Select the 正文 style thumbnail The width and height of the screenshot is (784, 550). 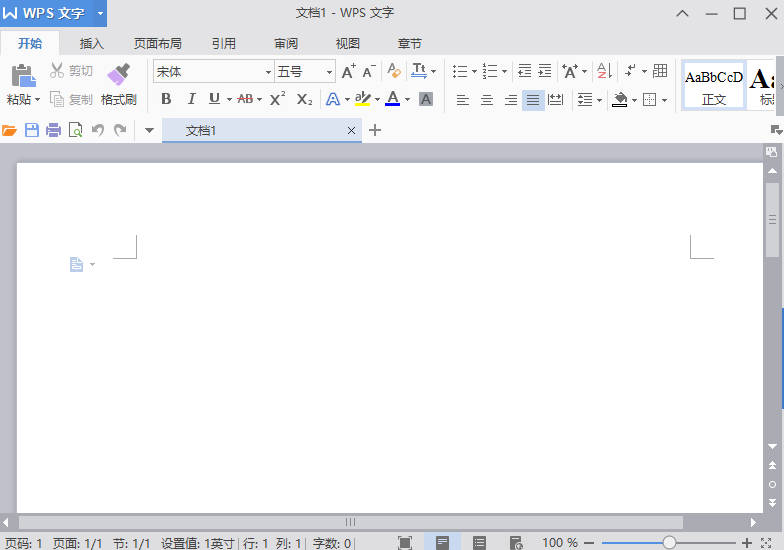[x=714, y=86]
